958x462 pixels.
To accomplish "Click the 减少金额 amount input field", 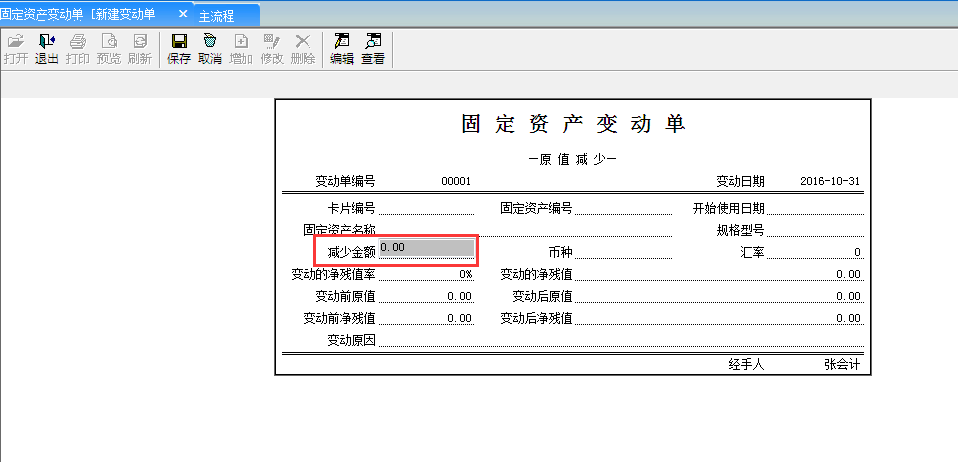I will 426,248.
